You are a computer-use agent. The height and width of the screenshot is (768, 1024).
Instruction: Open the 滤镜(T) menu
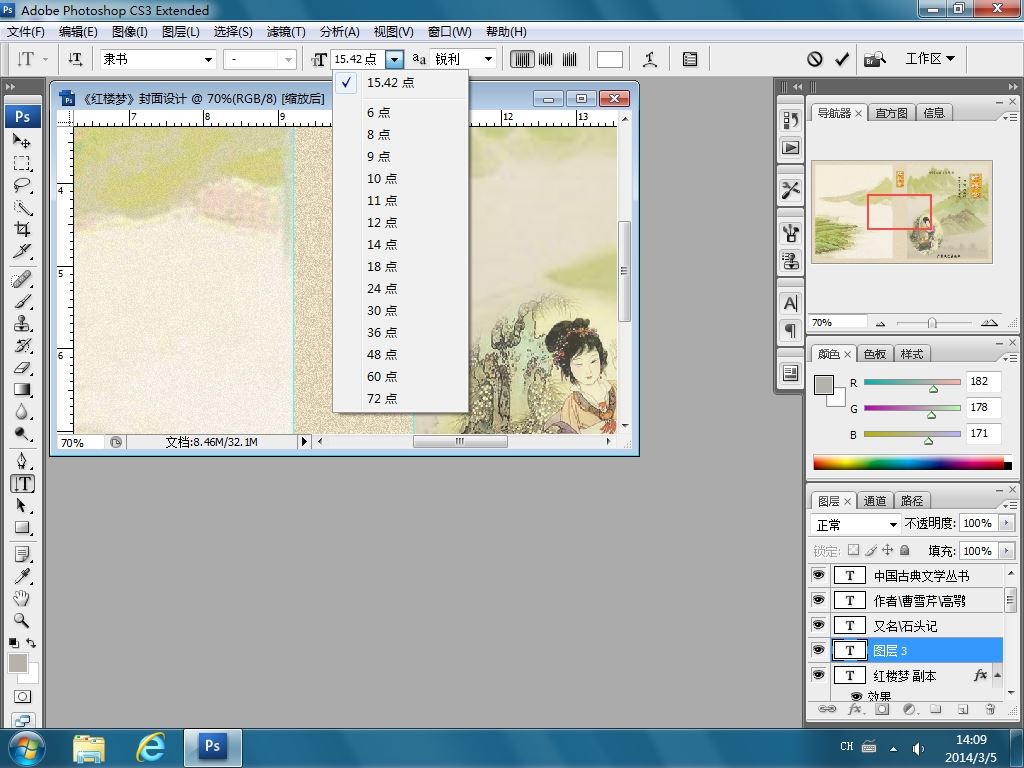(286, 31)
